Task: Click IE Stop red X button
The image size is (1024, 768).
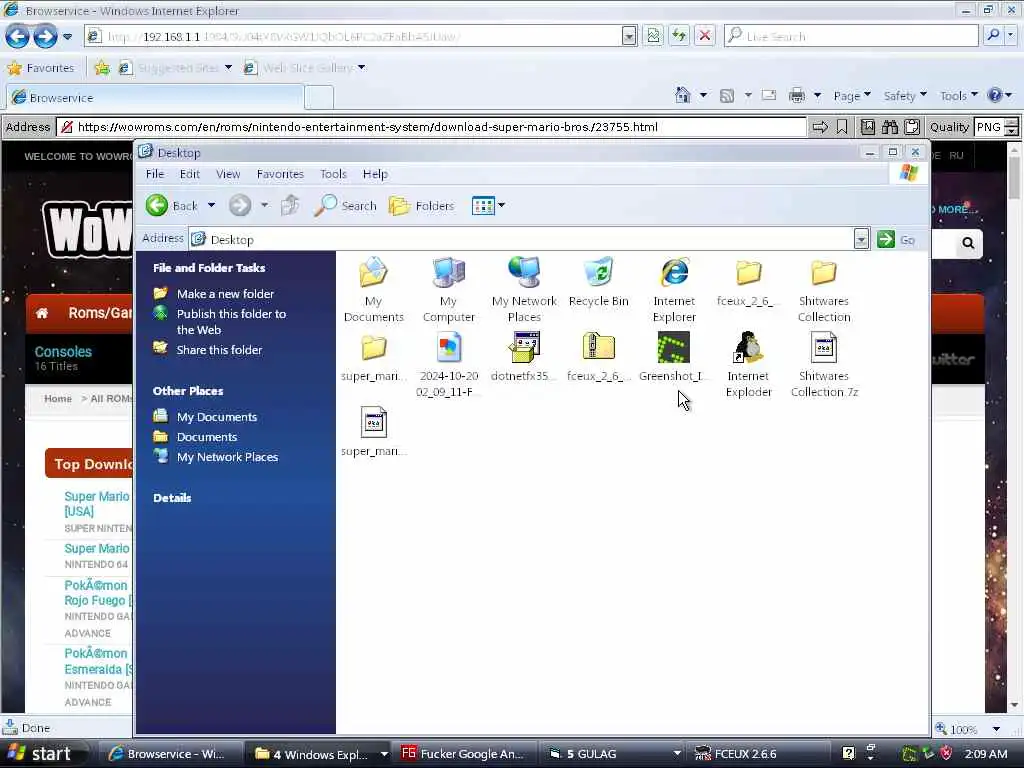Action: point(705,36)
